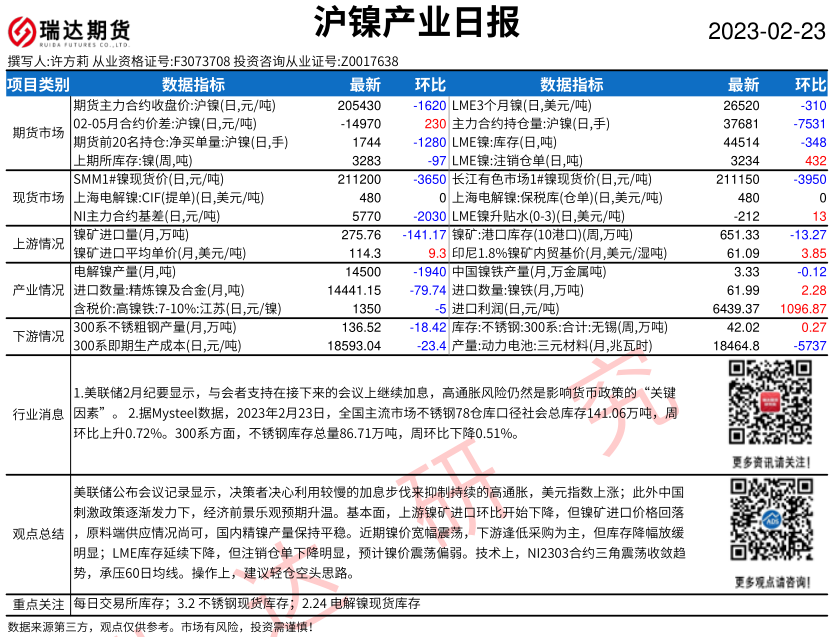Click the 进口利润 indicator label

click(490, 308)
